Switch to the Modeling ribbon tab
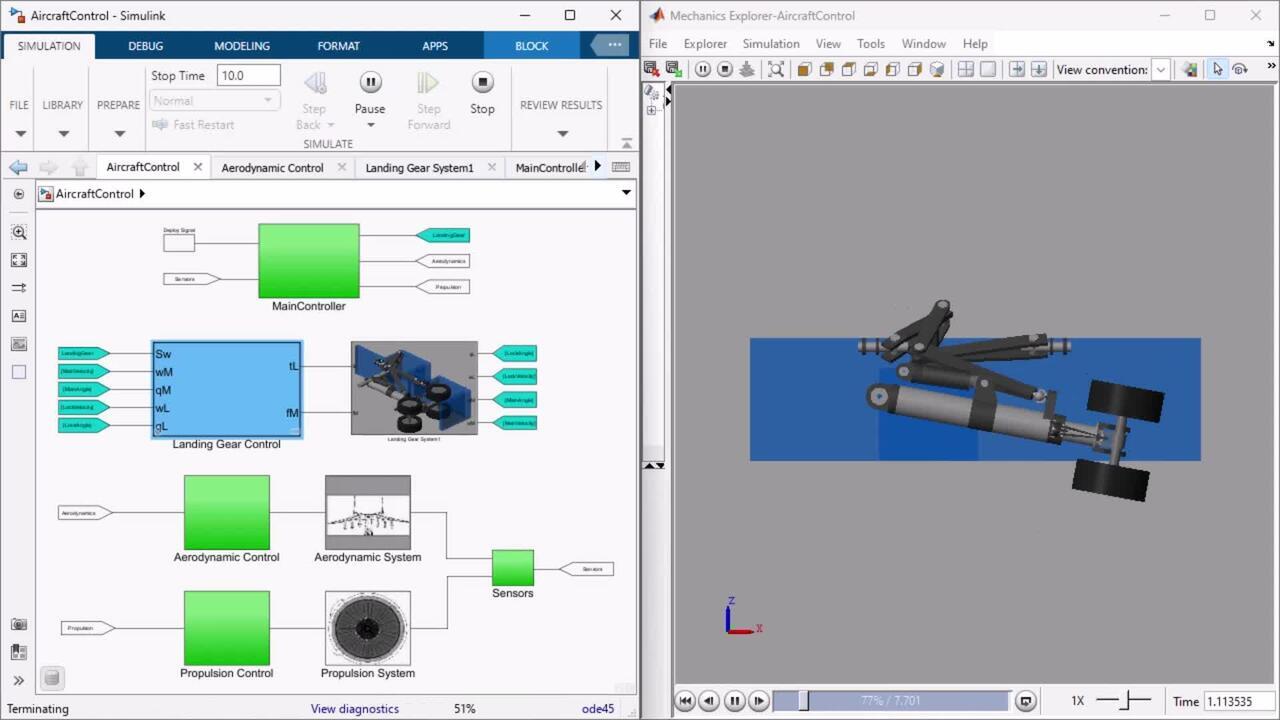 [242, 46]
